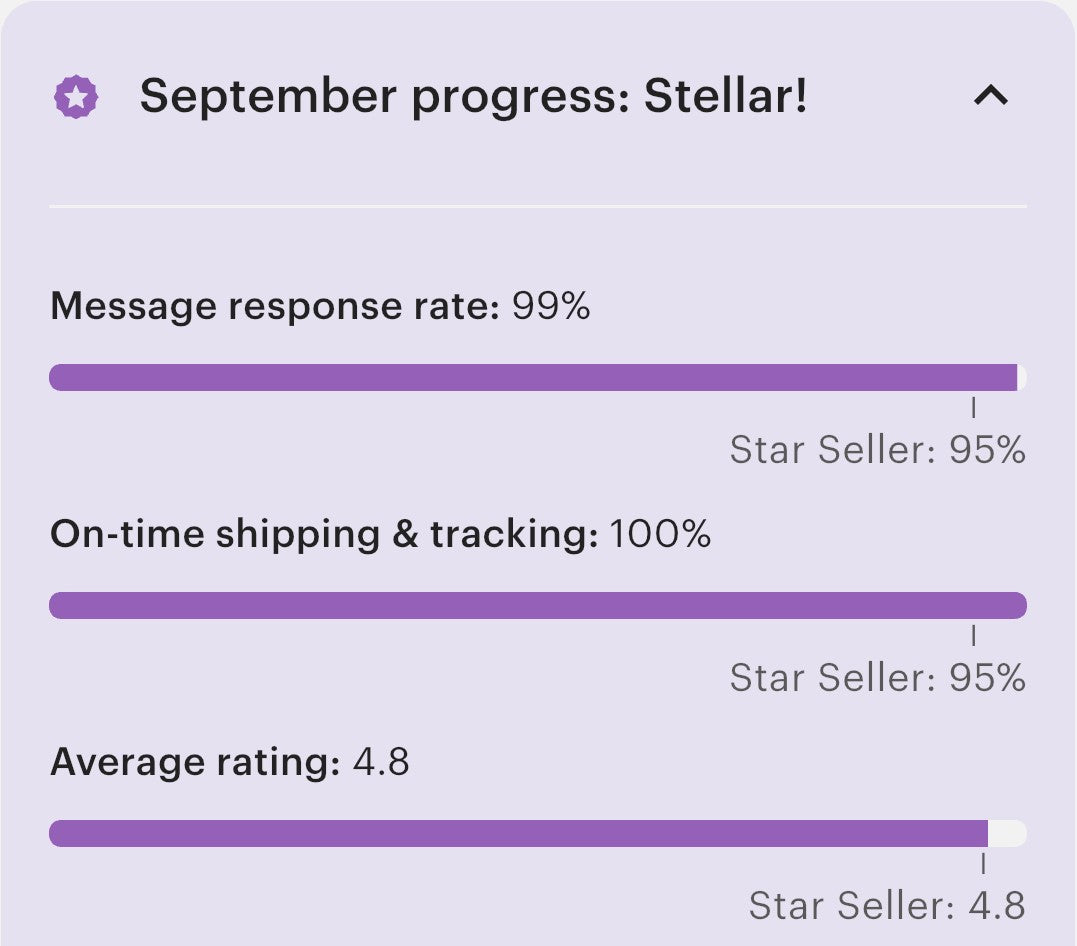Click the tick marker under shipping bar
The width and height of the screenshot is (1077, 946).
point(973,635)
